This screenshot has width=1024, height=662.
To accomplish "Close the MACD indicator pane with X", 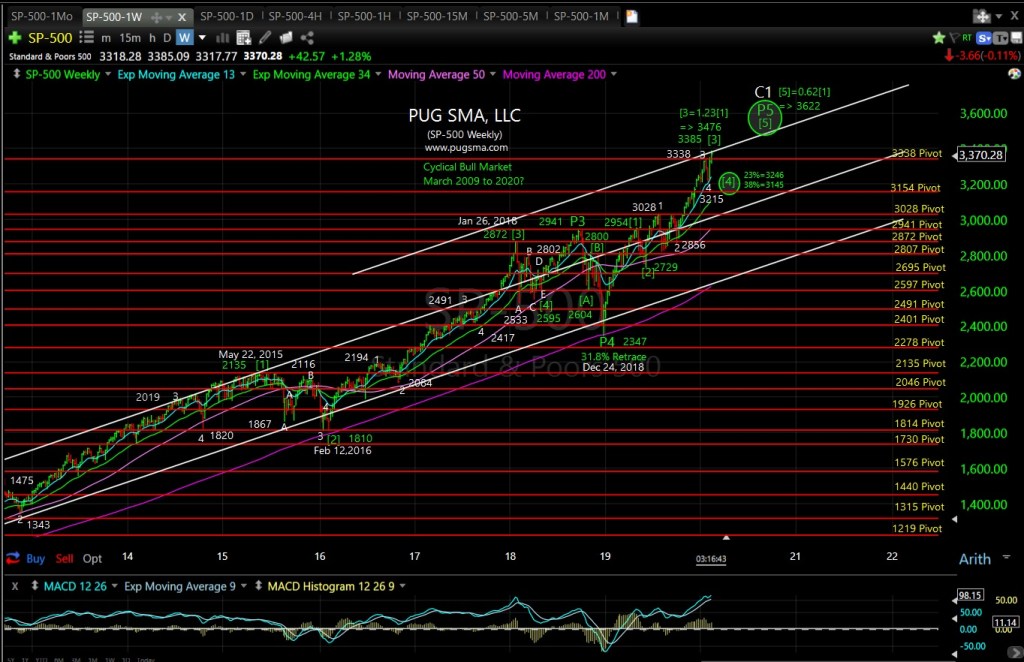I will pyautogui.click(x=15, y=586).
